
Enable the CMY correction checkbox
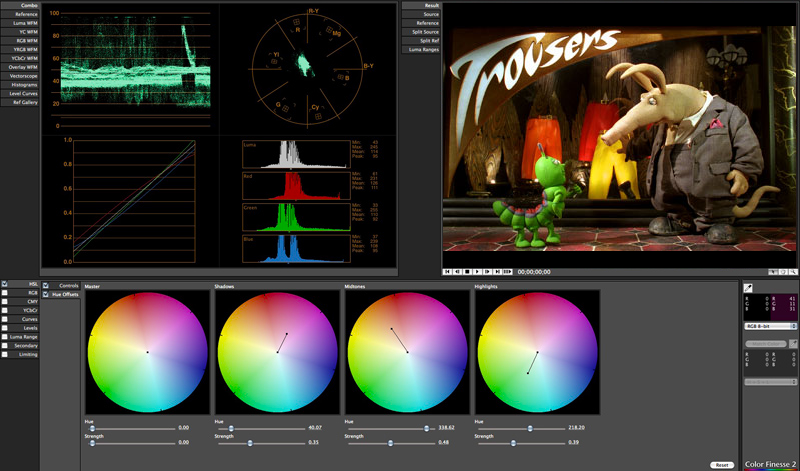point(5,302)
